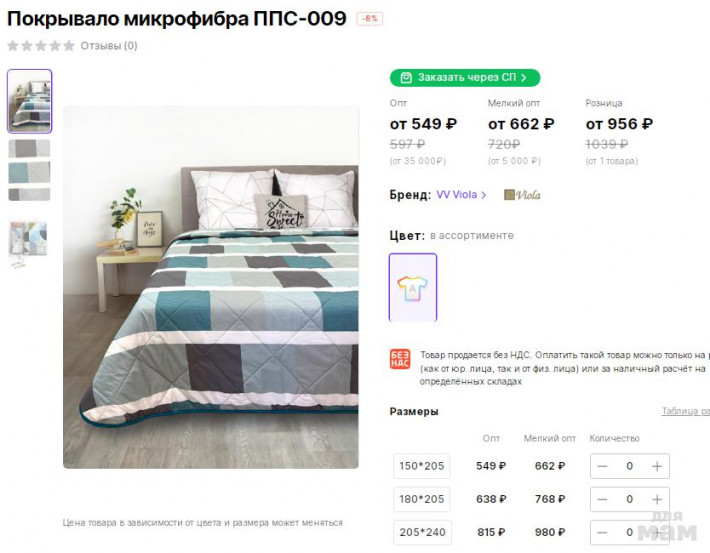Decrease quantity for size 180*205
This screenshot has height=553, width=710.
coord(602,499)
